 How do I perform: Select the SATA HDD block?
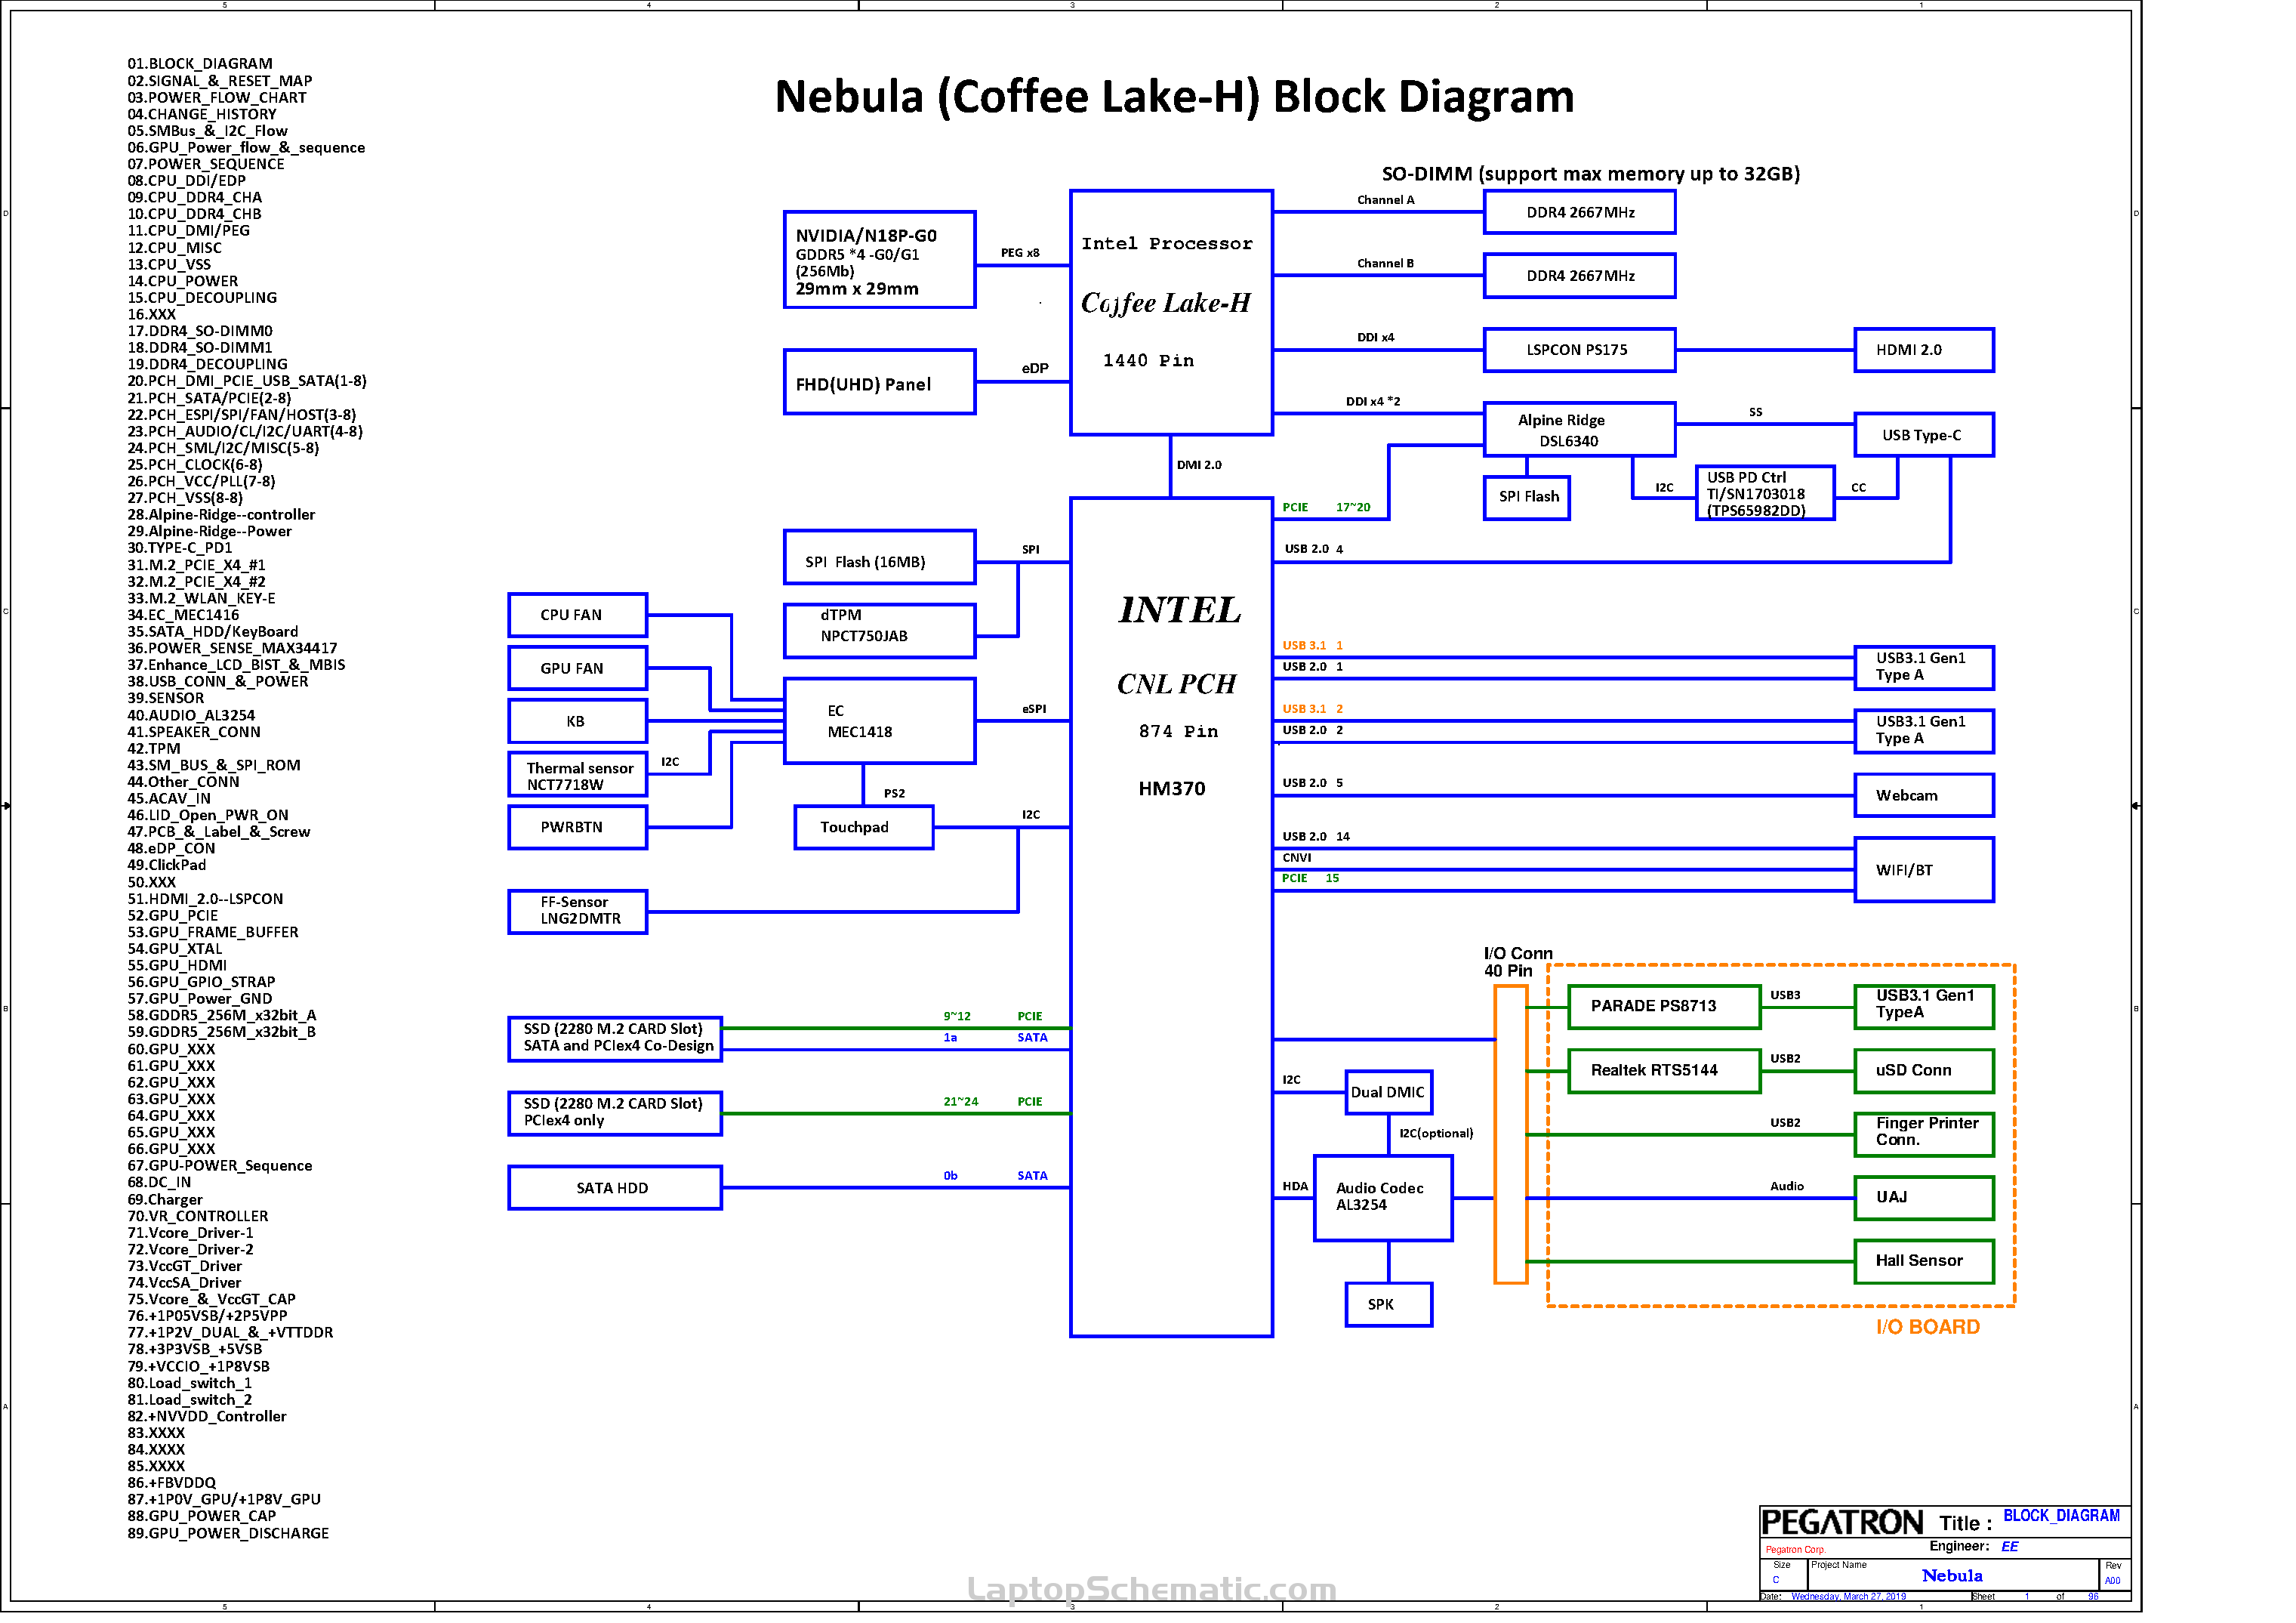click(616, 1189)
